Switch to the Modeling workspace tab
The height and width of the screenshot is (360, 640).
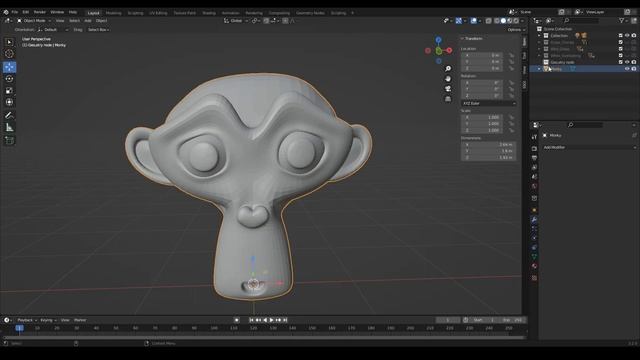click(x=113, y=13)
